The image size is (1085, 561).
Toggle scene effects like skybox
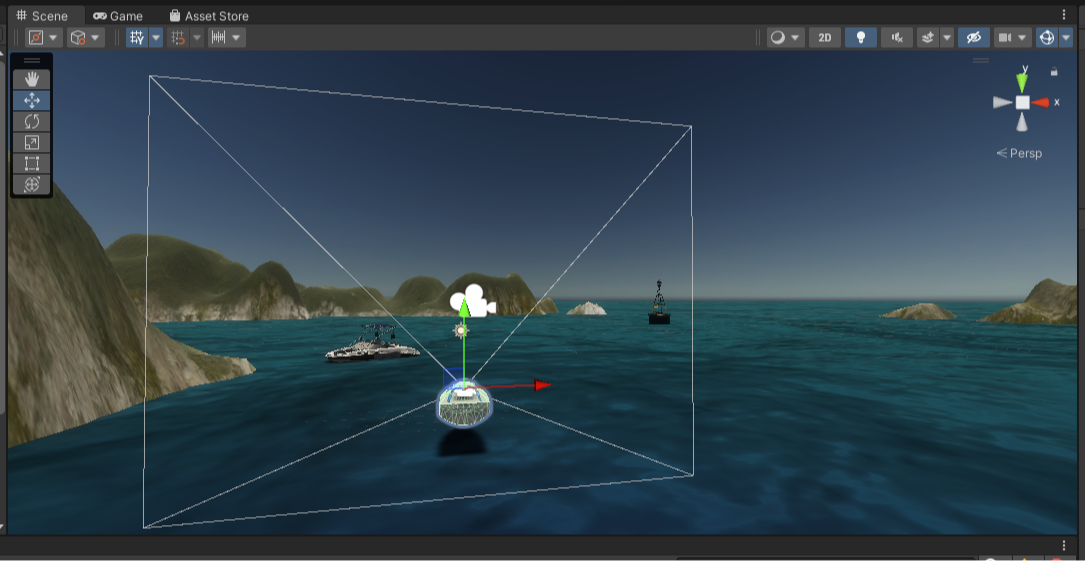[928, 37]
